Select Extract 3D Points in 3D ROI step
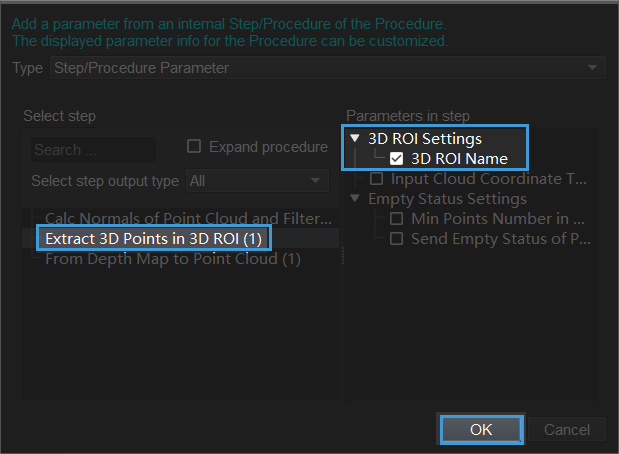The image size is (619, 454). 154,239
